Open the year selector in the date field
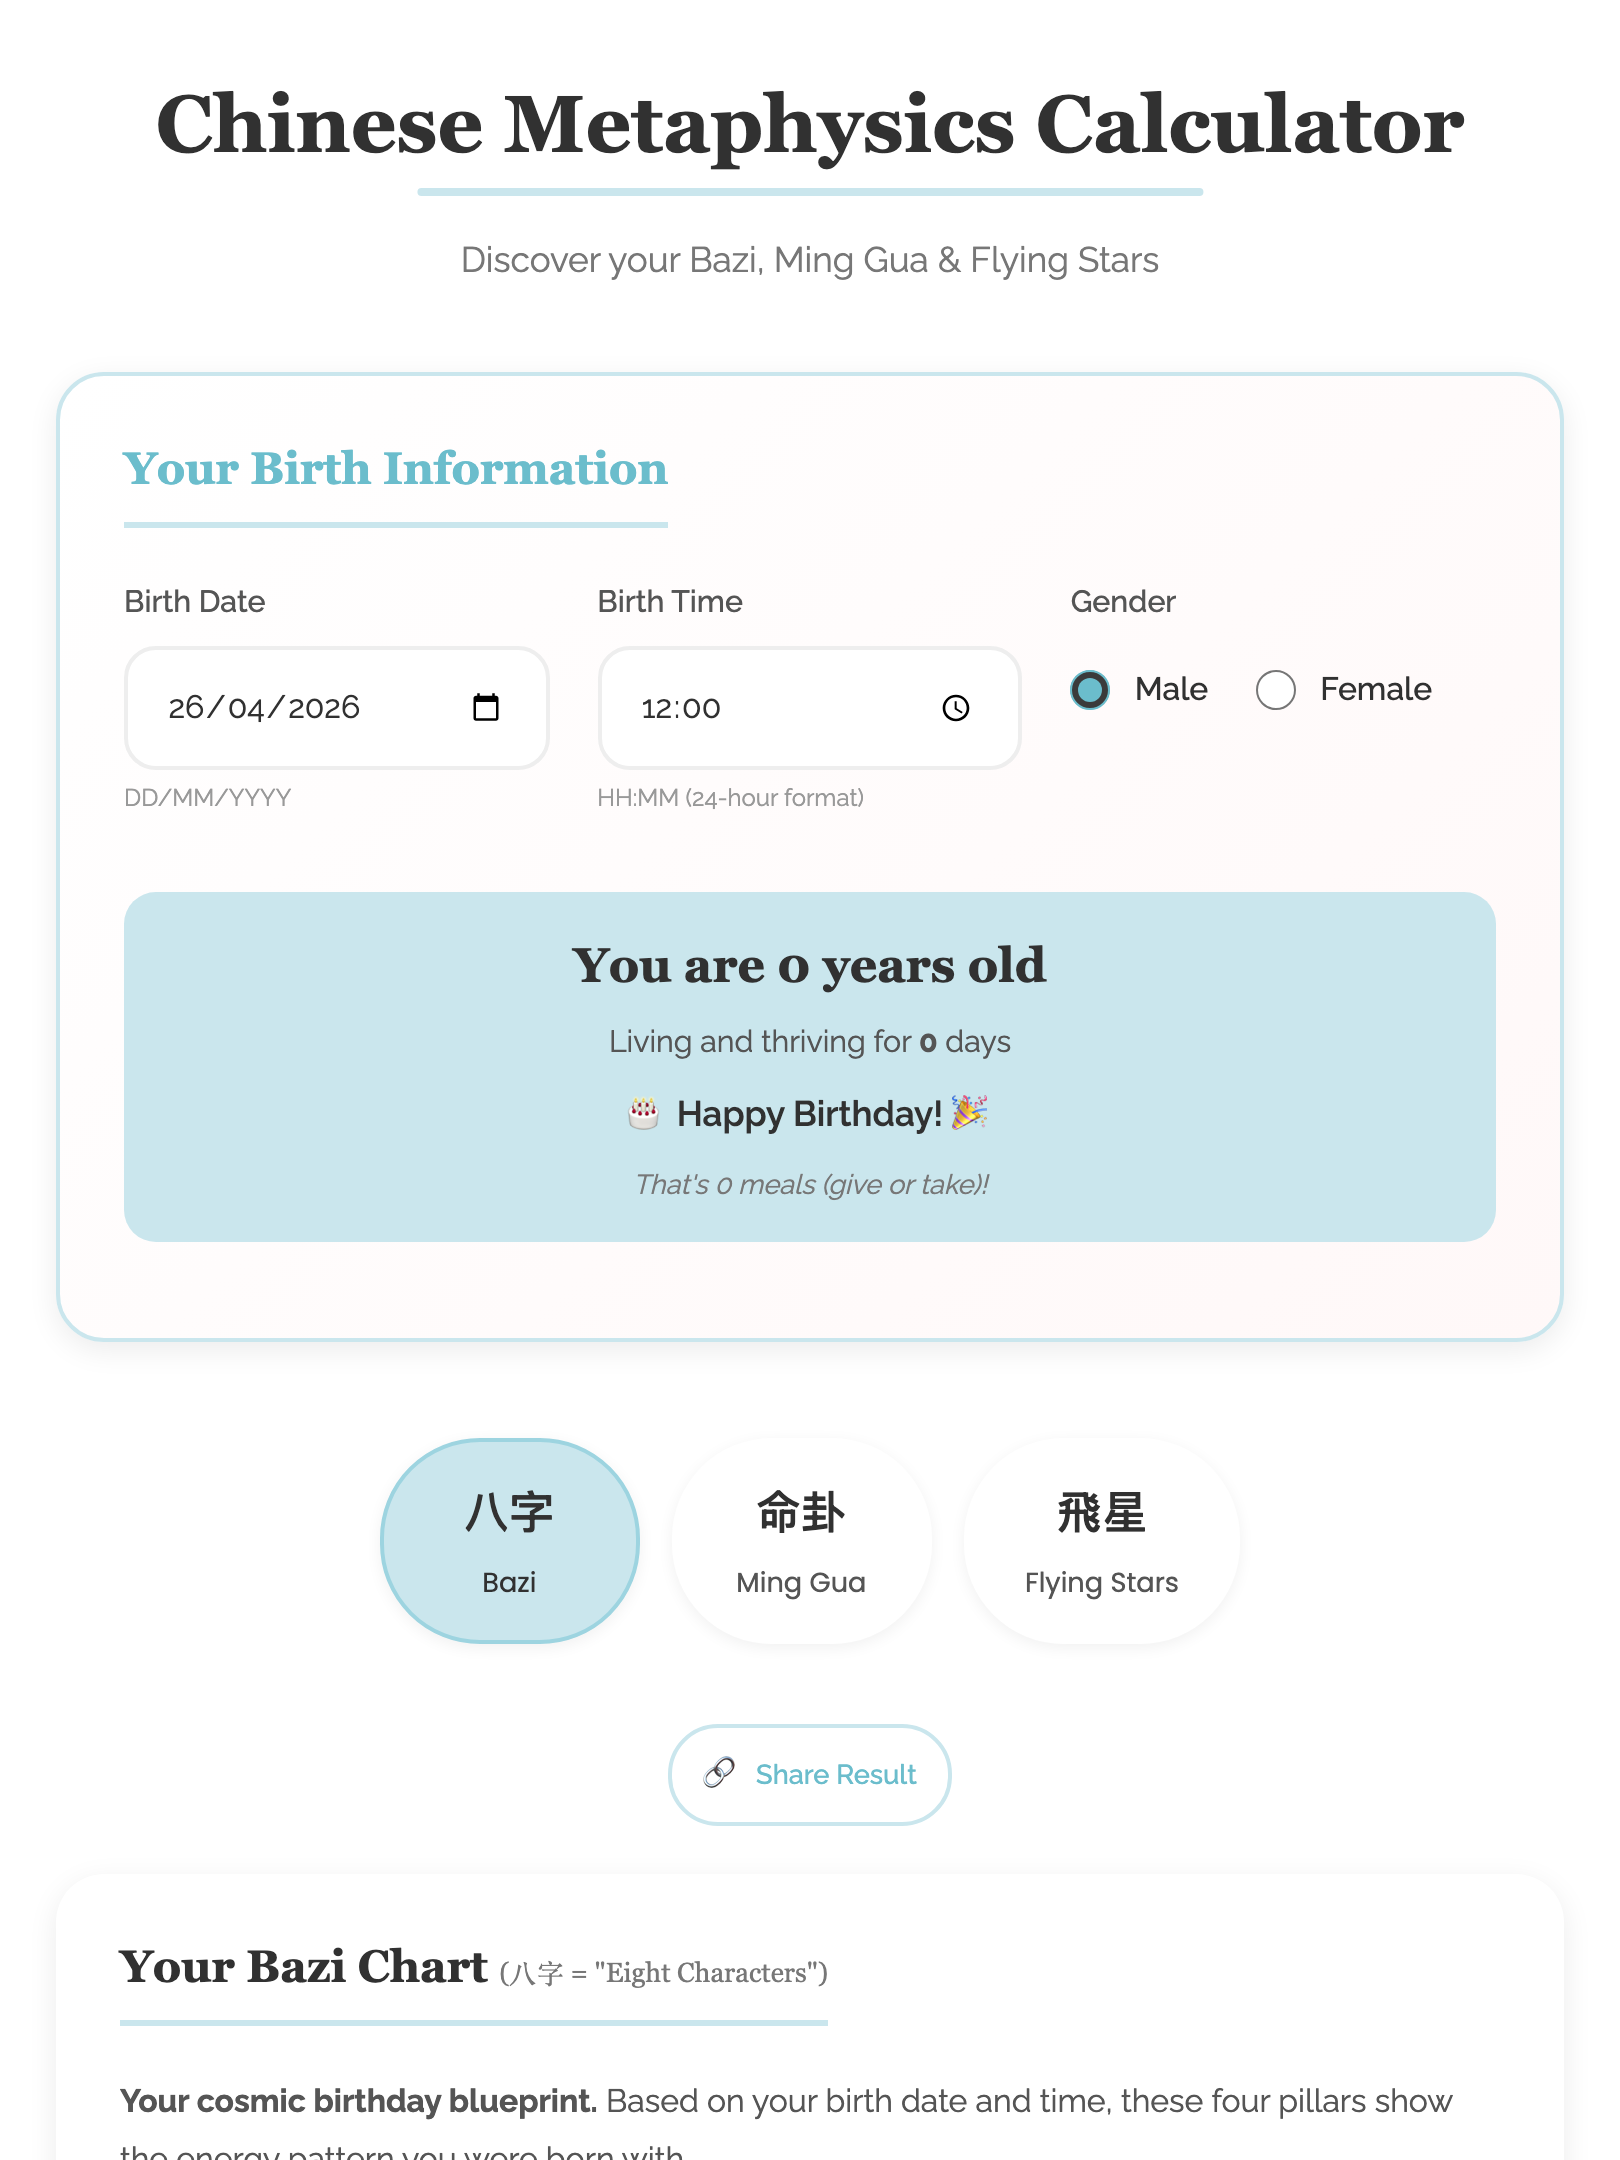The height and width of the screenshot is (2160, 1620). pyautogui.click(x=322, y=707)
